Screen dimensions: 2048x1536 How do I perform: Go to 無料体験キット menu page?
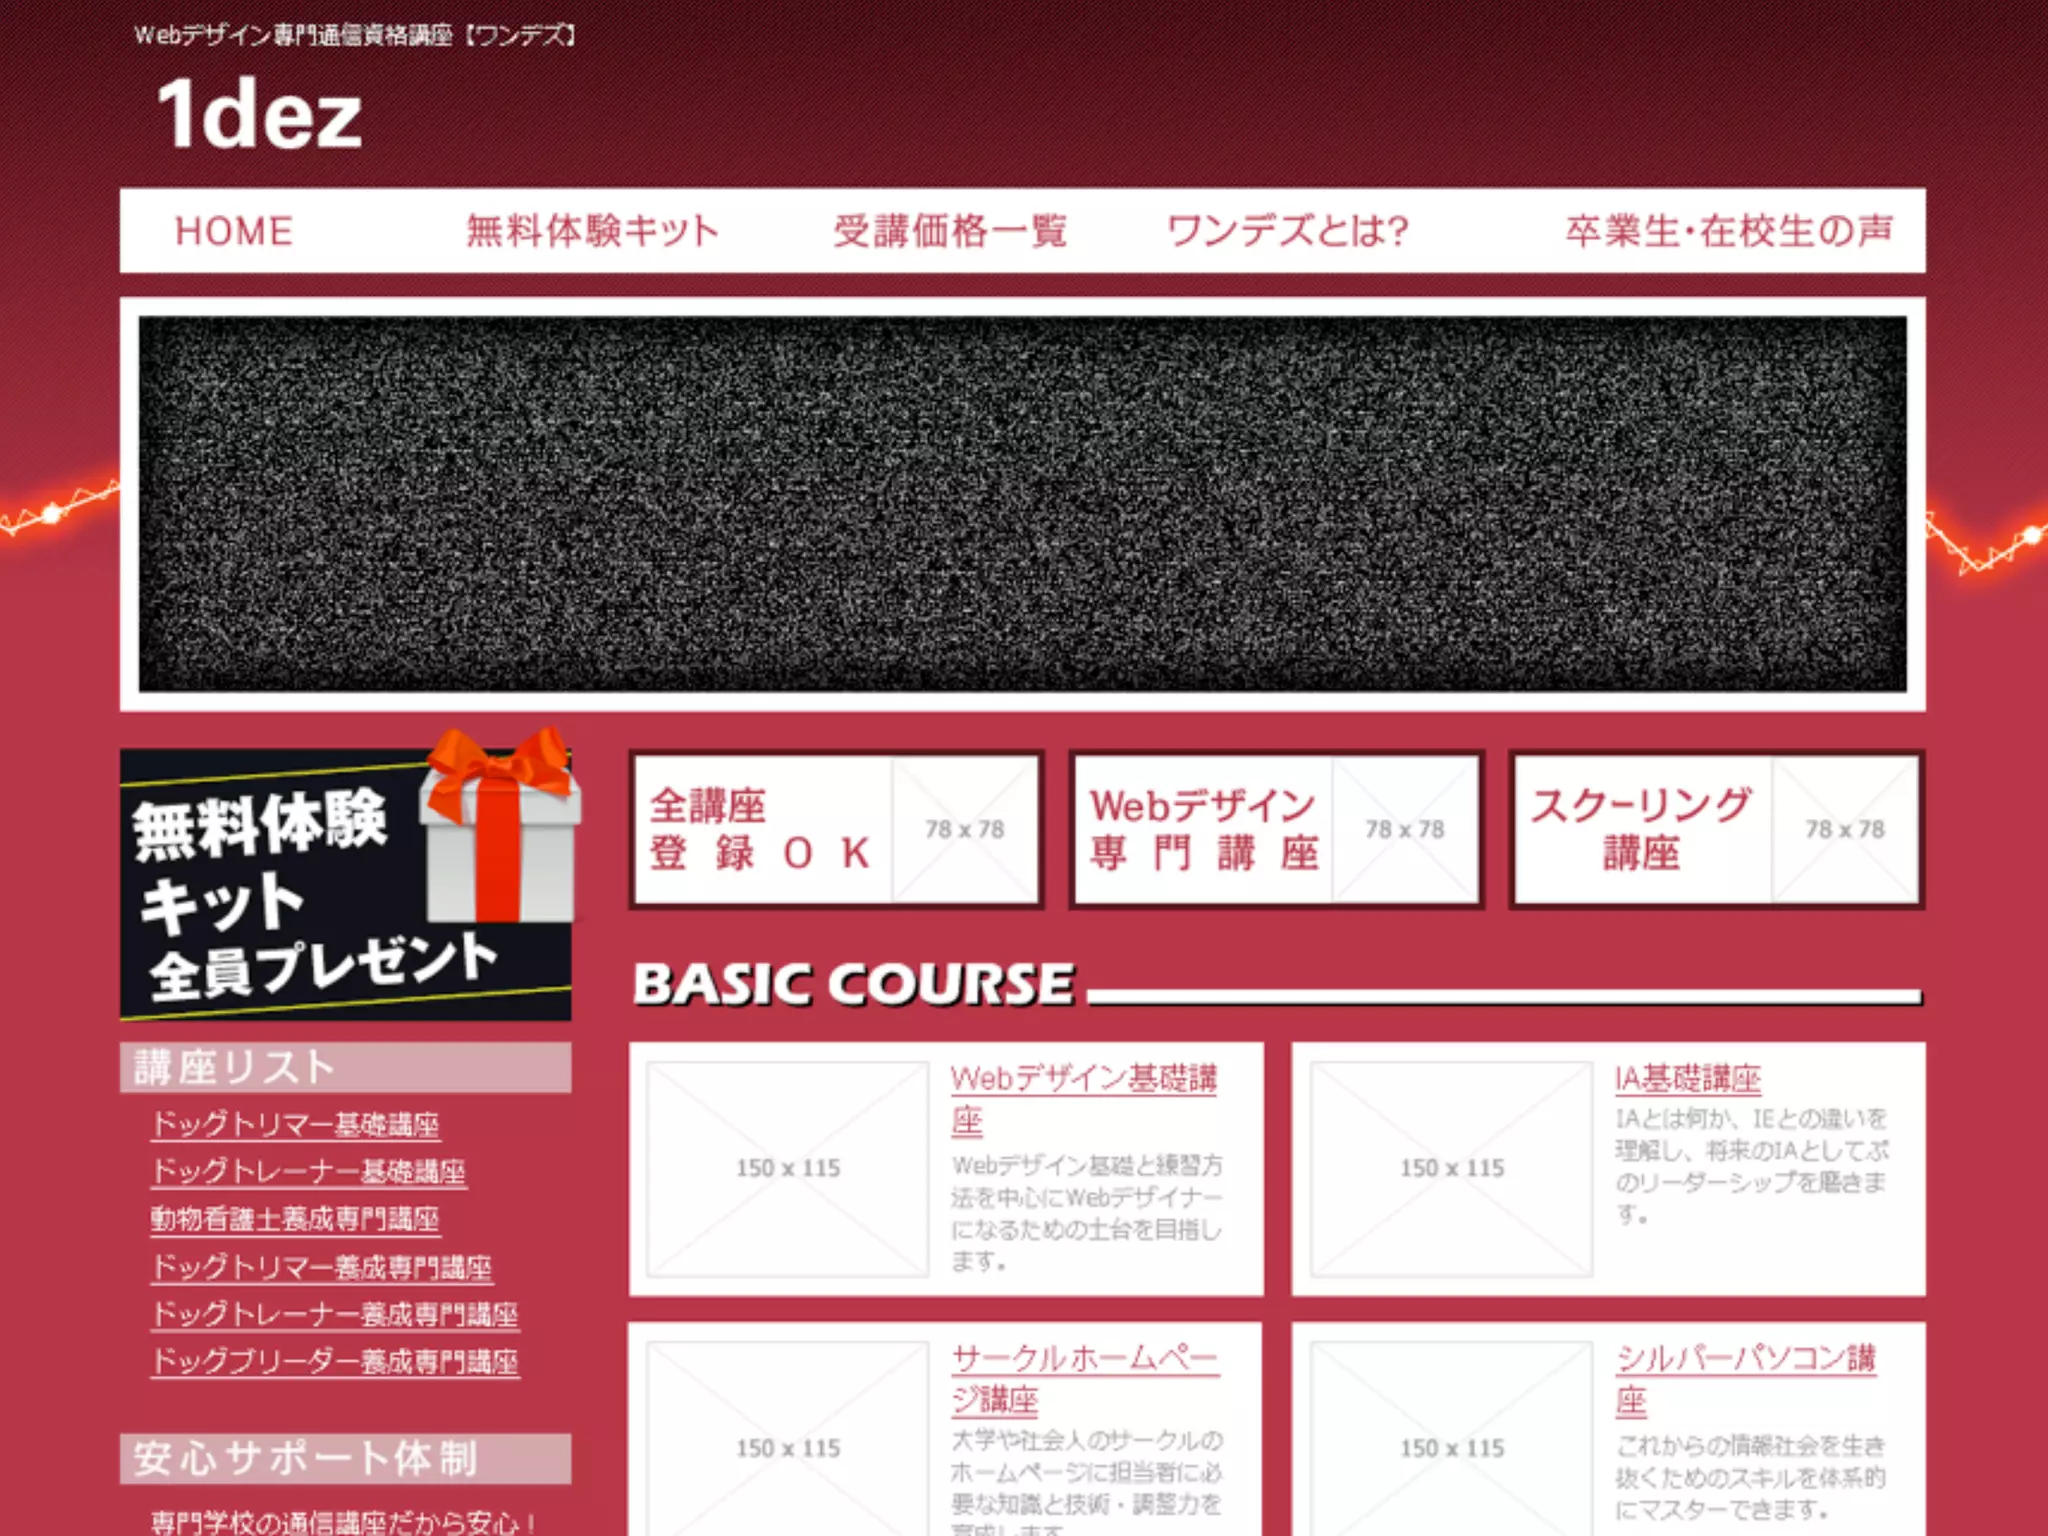tap(592, 231)
